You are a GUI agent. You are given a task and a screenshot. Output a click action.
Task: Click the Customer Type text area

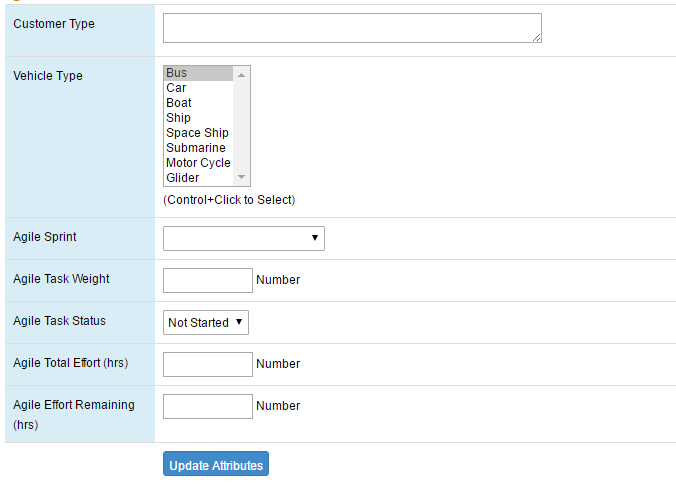pyautogui.click(x=352, y=28)
